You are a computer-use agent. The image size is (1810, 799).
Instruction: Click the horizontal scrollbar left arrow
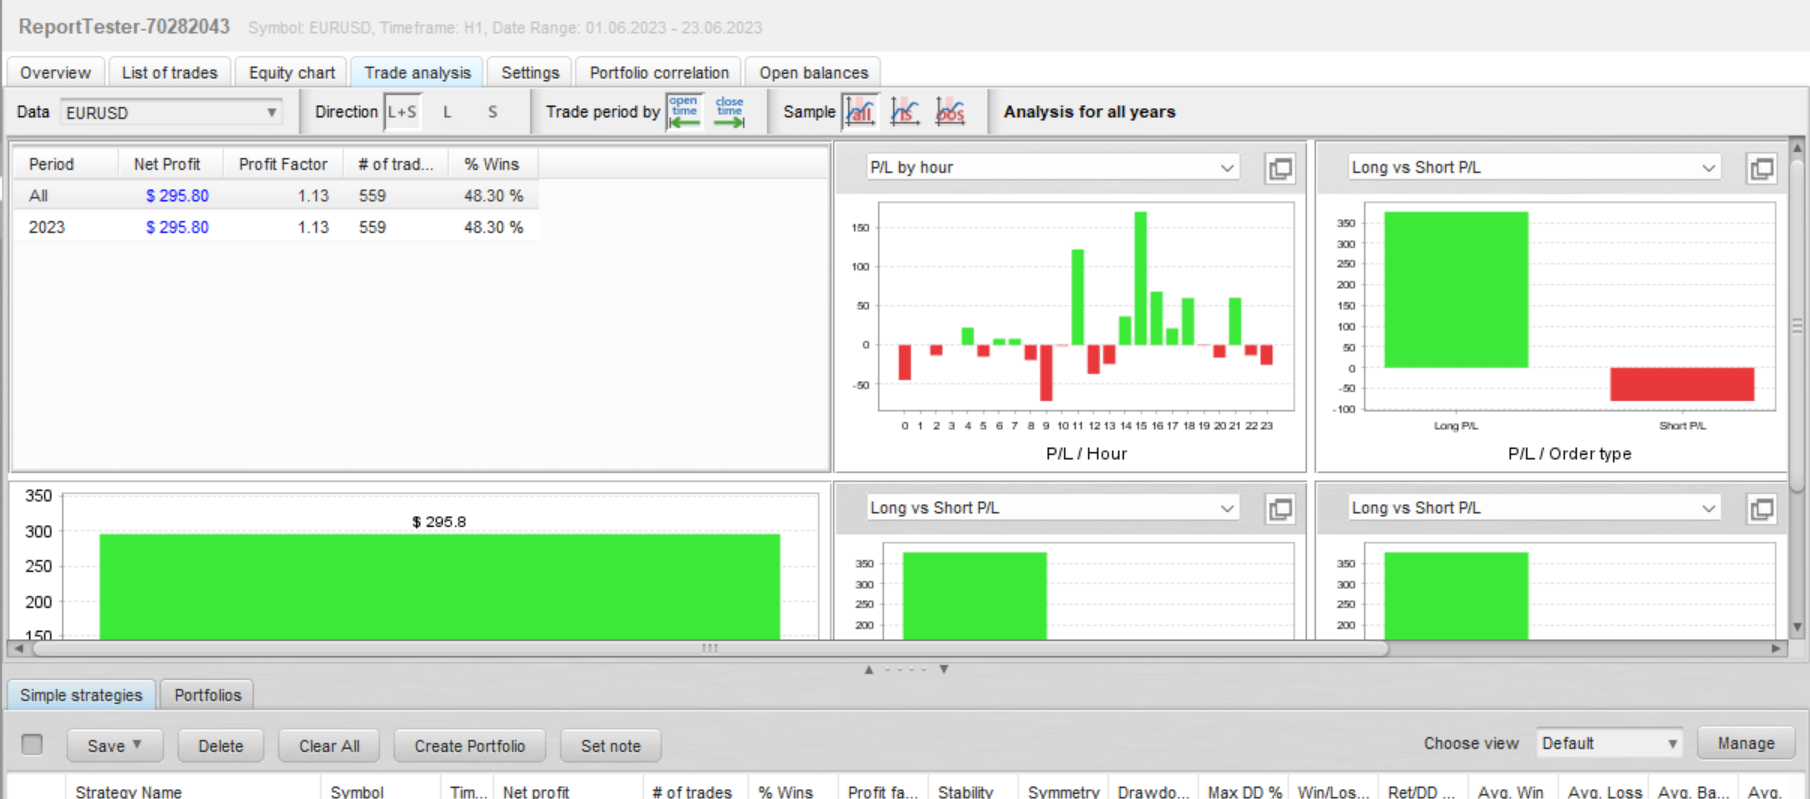(x=19, y=648)
